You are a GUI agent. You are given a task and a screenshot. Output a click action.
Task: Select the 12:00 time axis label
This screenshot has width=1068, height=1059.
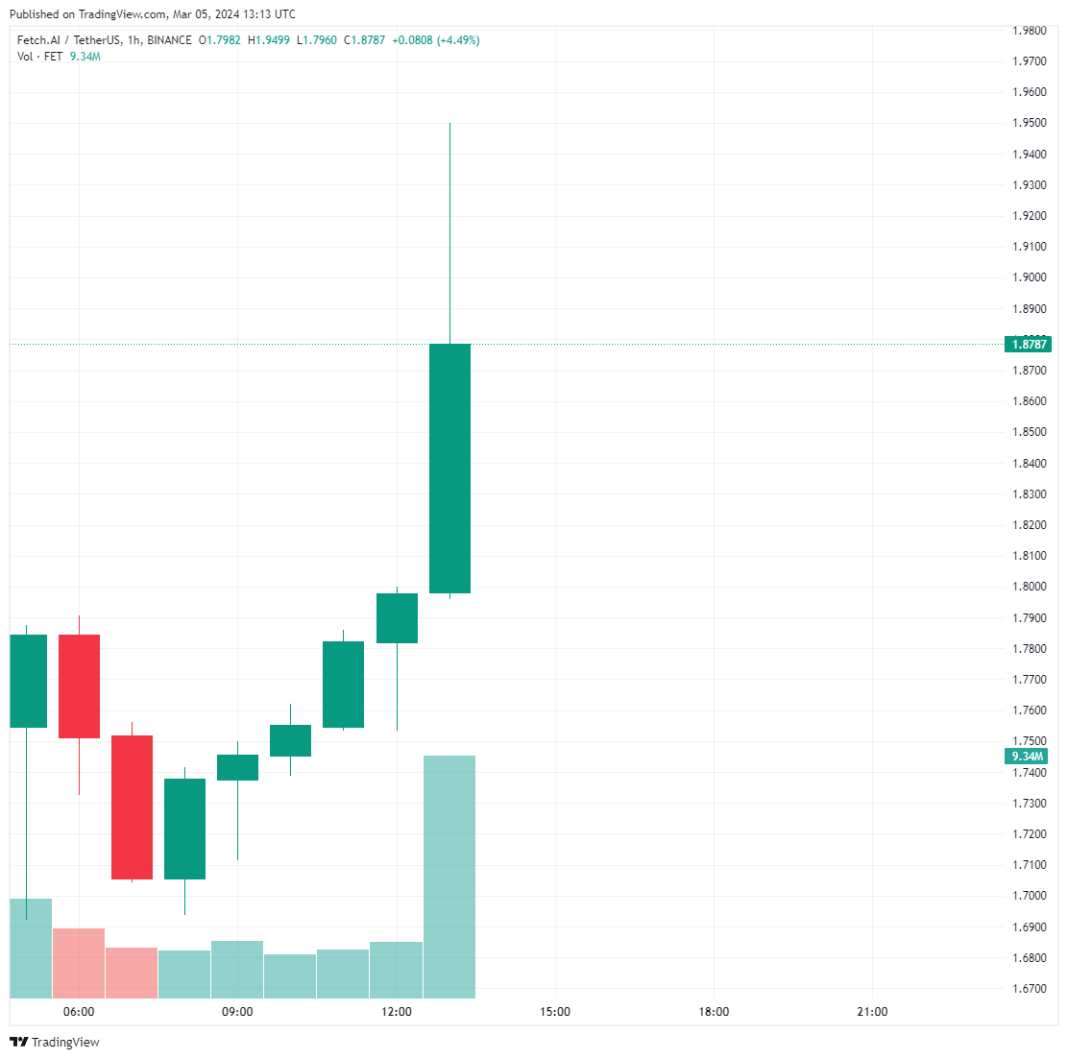click(x=396, y=1012)
